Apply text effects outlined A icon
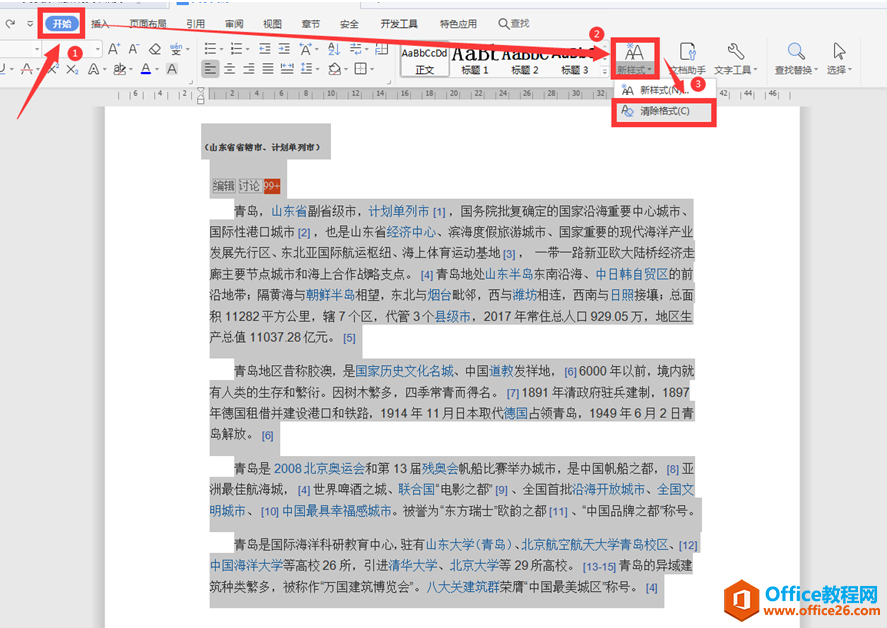 [x=94, y=69]
